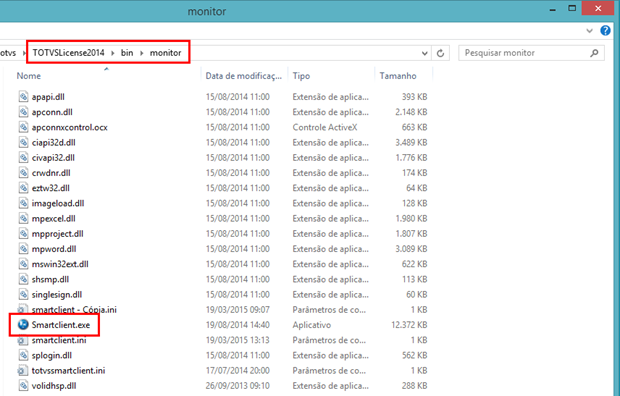The width and height of the screenshot is (620, 396).
Task: Select the splogin.dll file icon
Action: click(23, 355)
